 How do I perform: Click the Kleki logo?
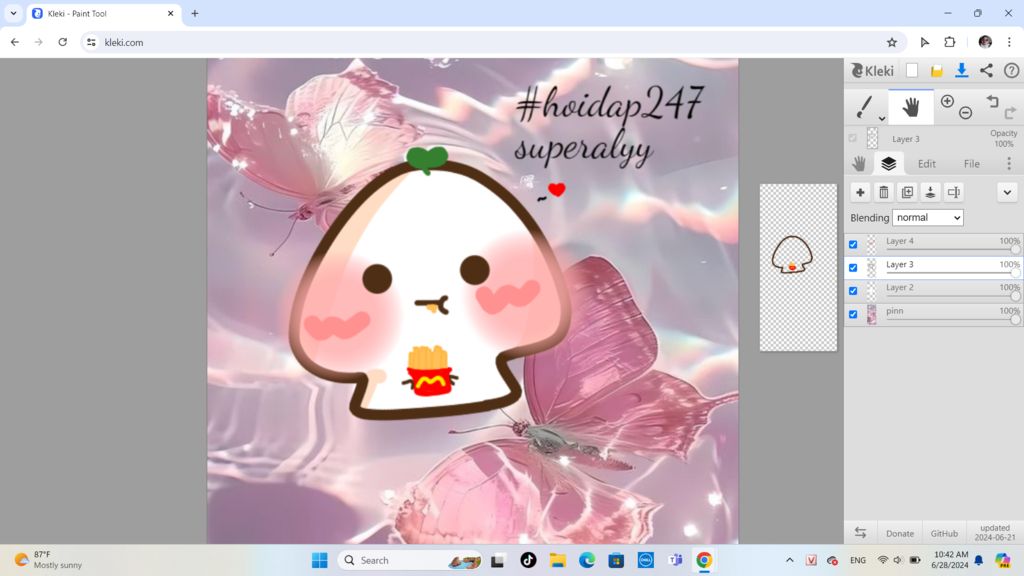tap(872, 71)
